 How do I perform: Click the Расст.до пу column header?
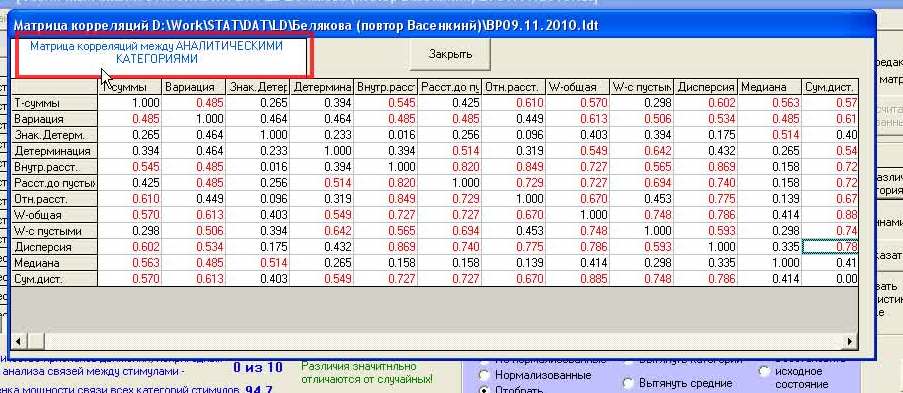[449, 87]
